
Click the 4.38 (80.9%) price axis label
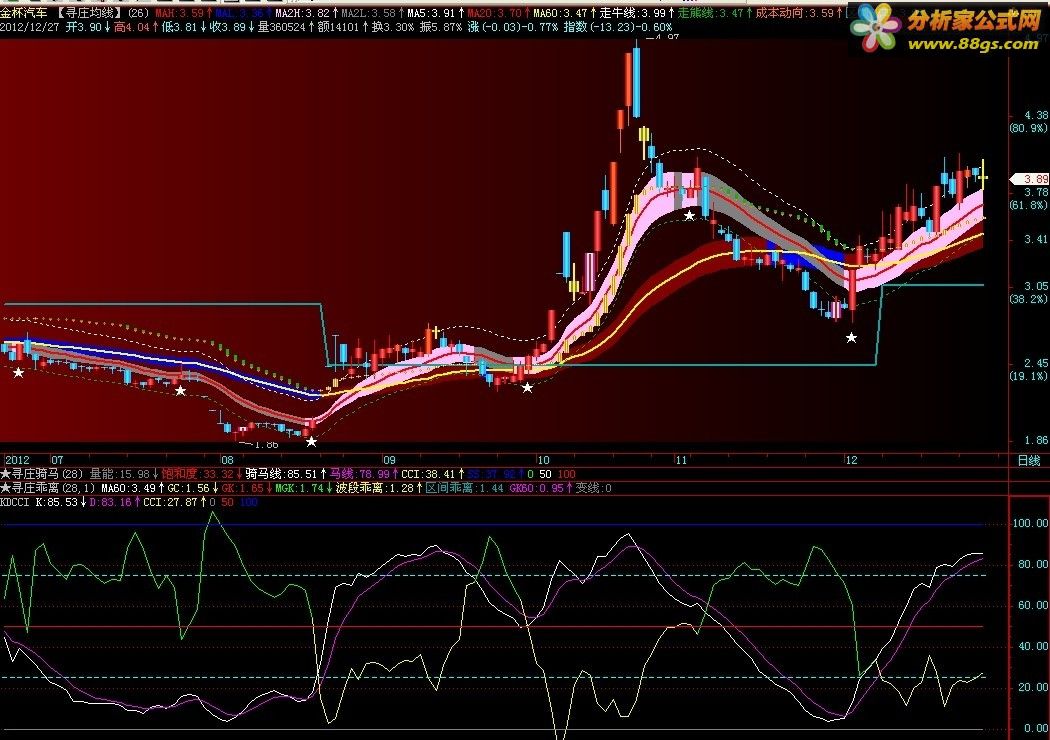point(1029,121)
